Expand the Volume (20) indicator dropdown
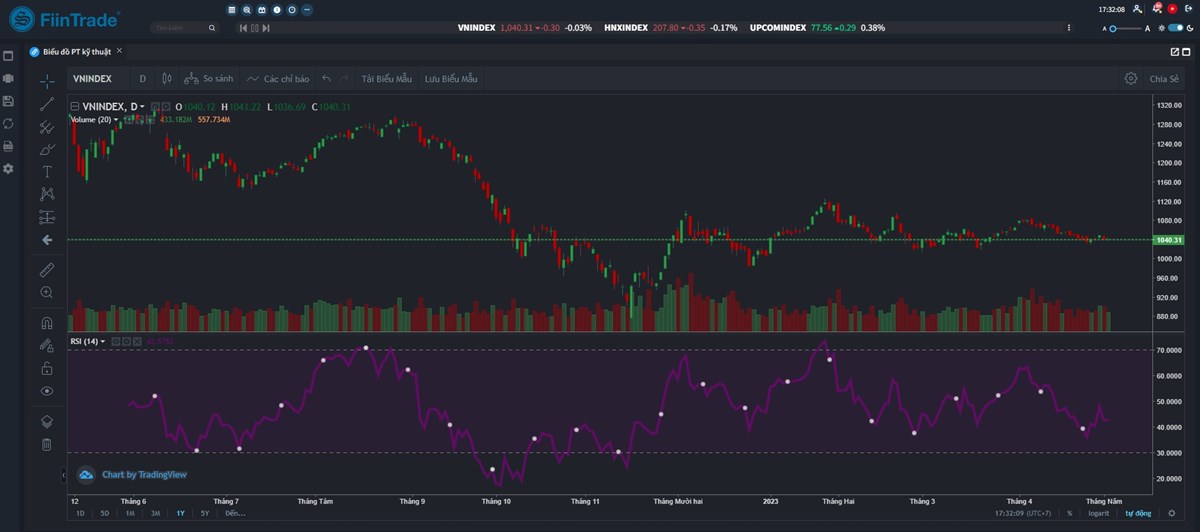This screenshot has height=532, width=1200. (x=116, y=120)
